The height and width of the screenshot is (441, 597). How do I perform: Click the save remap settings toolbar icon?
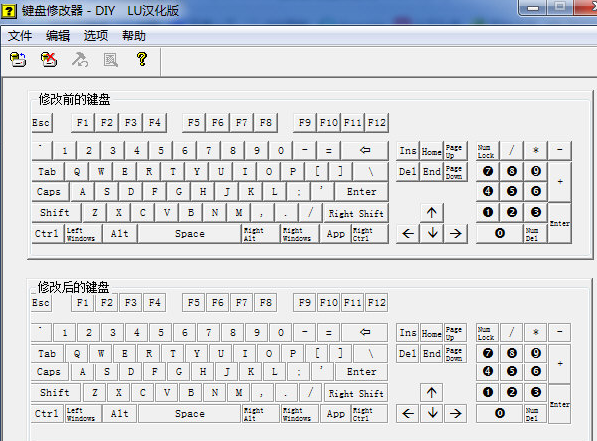tap(18, 60)
